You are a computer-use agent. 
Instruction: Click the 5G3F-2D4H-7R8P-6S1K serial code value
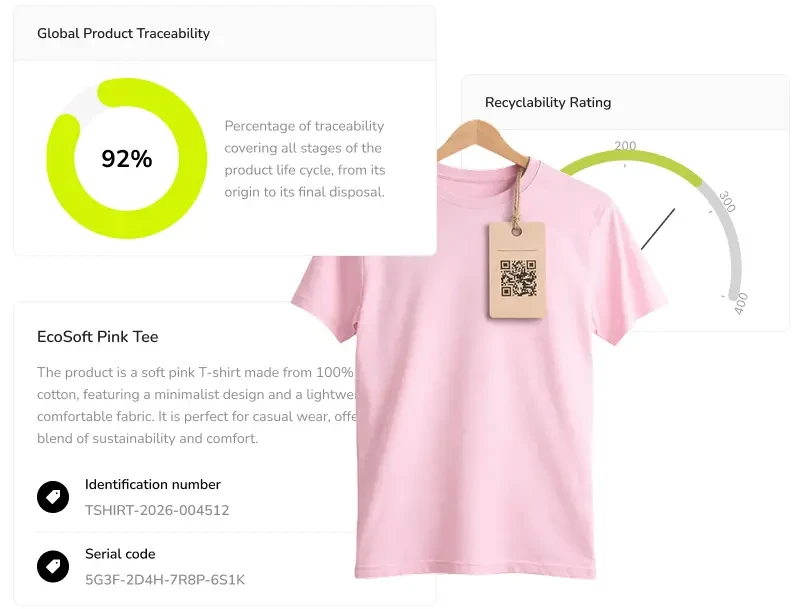[x=165, y=580]
